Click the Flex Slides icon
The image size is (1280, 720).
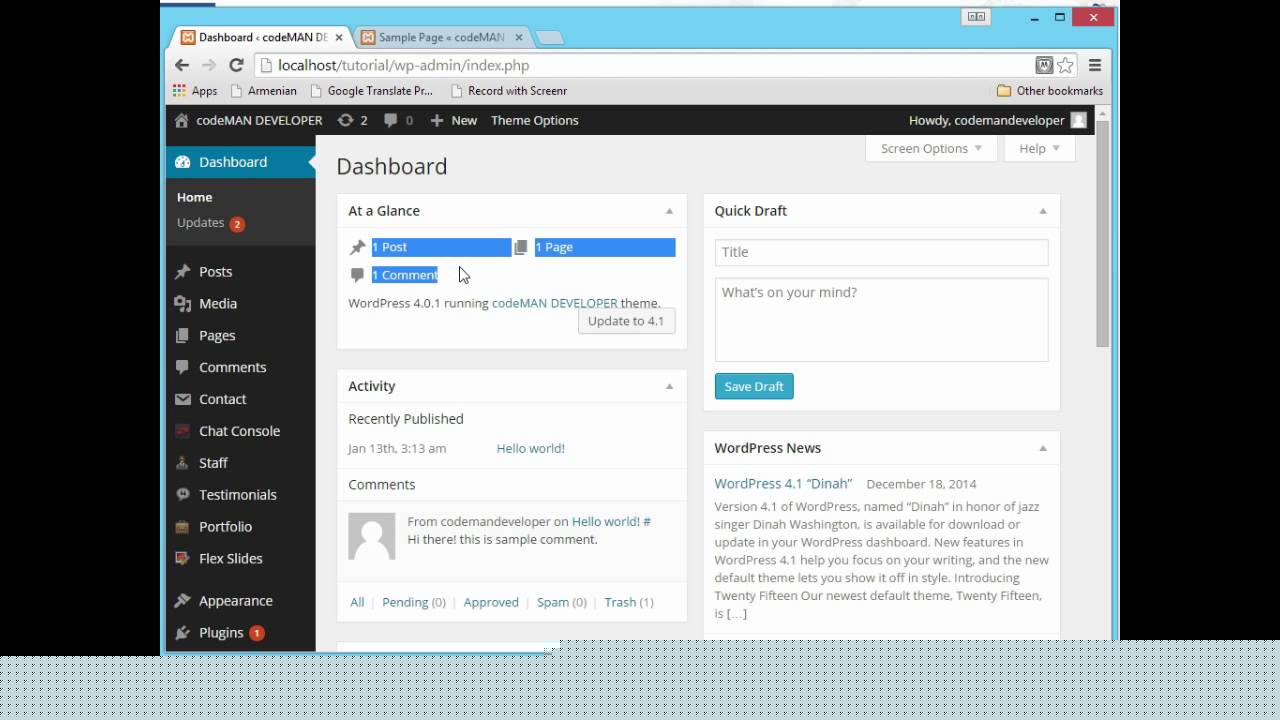pos(182,559)
